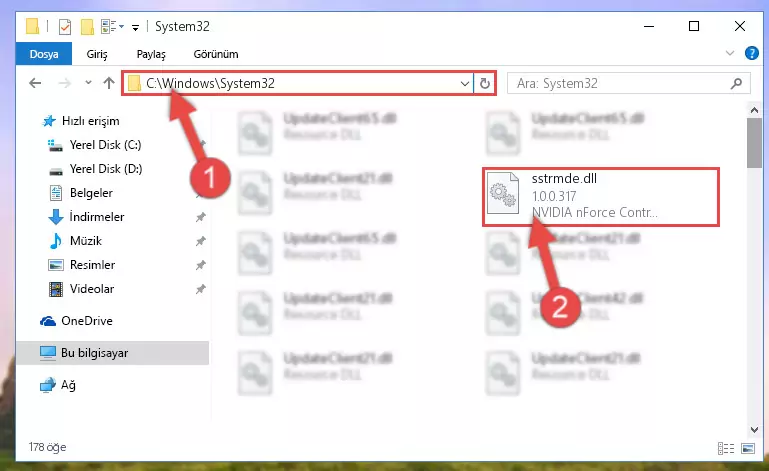Image resolution: width=769 pixels, height=471 pixels.
Task: Open the Dosya menu tab
Action: [44, 54]
